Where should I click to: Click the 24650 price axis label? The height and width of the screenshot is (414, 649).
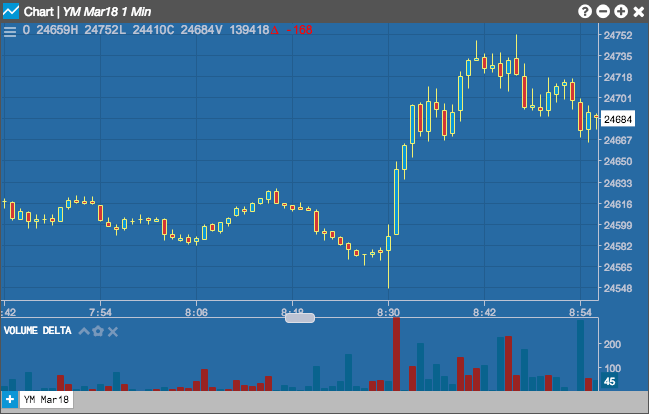[618, 161]
